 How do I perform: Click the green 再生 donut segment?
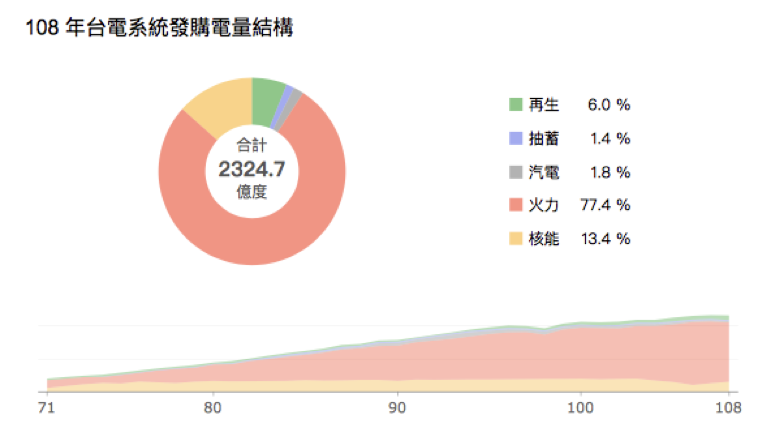(x=266, y=101)
